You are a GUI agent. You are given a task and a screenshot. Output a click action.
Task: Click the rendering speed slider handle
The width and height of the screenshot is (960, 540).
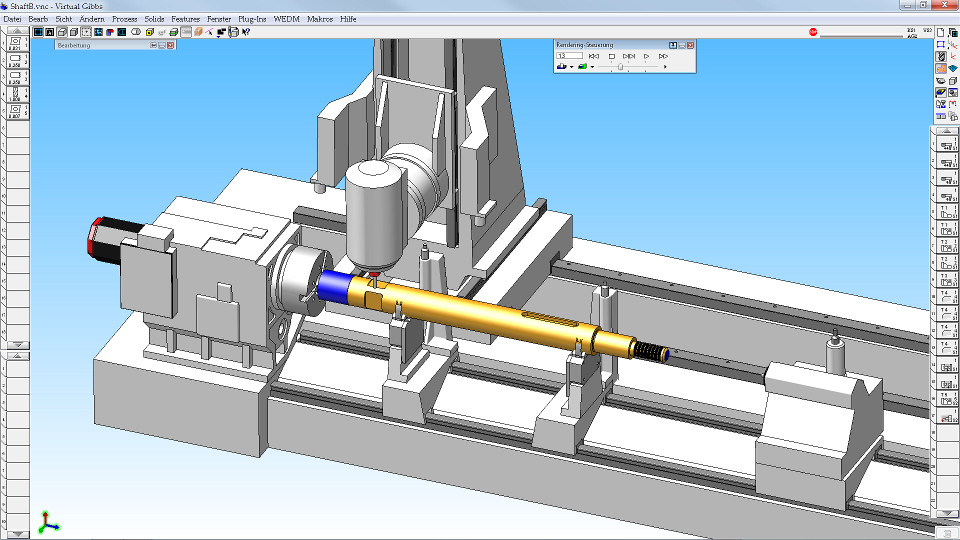point(620,67)
